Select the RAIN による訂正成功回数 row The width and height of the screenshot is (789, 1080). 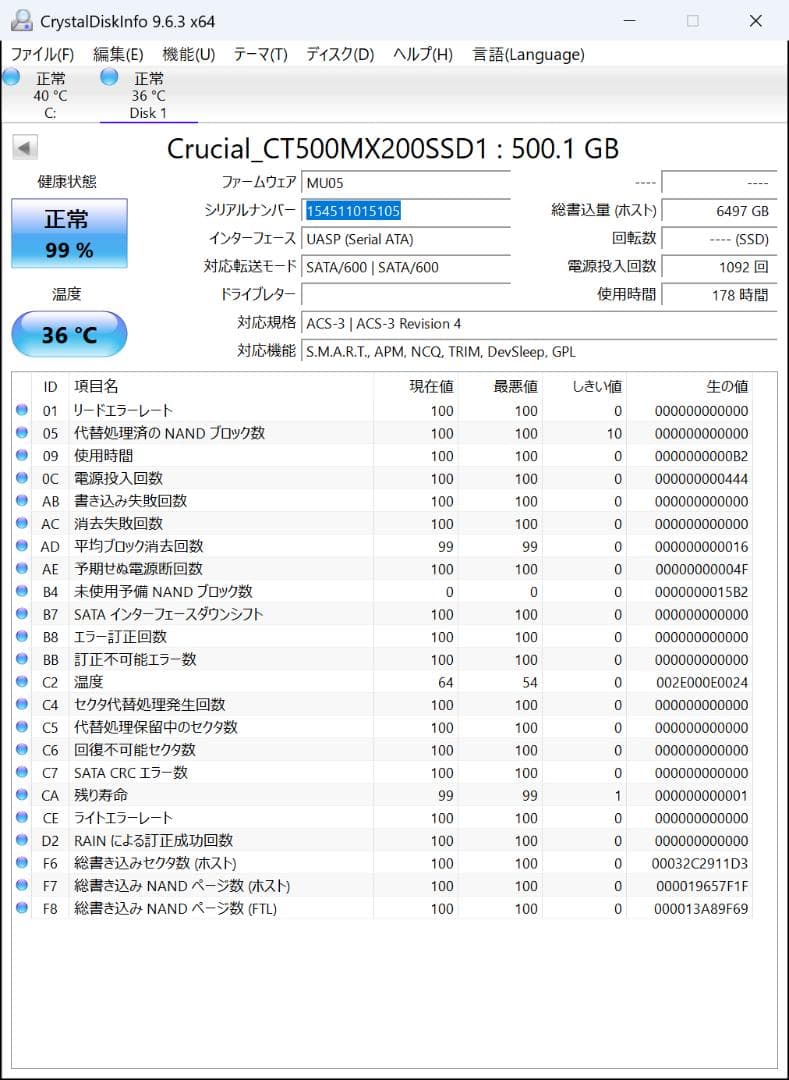(383, 840)
